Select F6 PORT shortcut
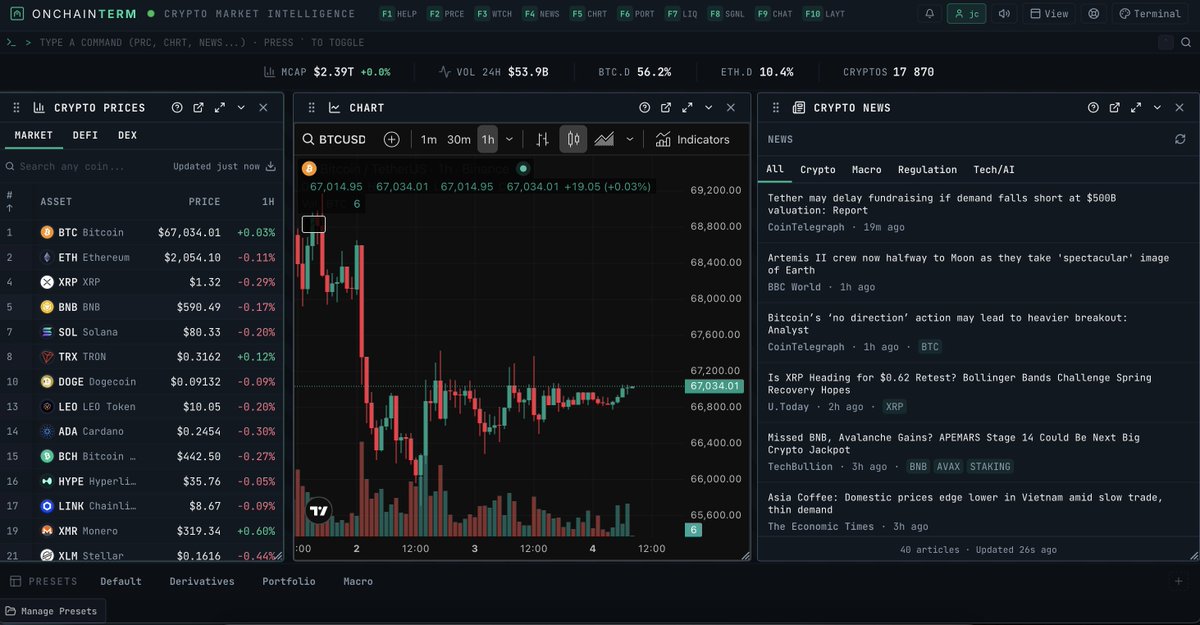 tap(637, 14)
